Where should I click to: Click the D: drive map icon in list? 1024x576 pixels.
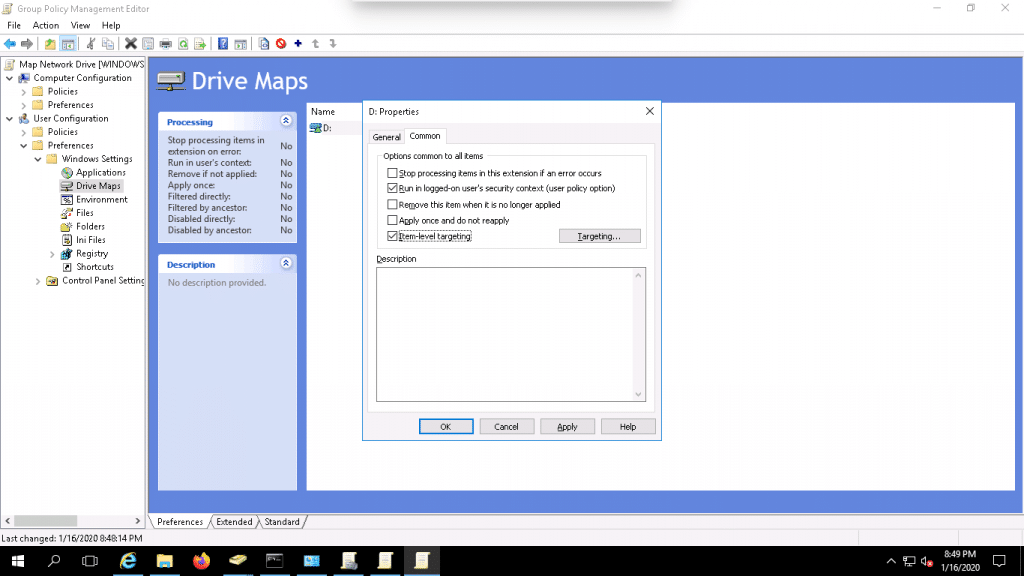pos(316,128)
